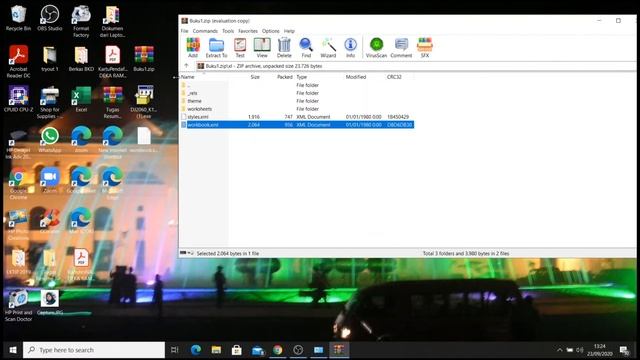Open Microsoft Store from the taskbar
The width and height of the screenshot is (640, 360).
click(x=237, y=350)
